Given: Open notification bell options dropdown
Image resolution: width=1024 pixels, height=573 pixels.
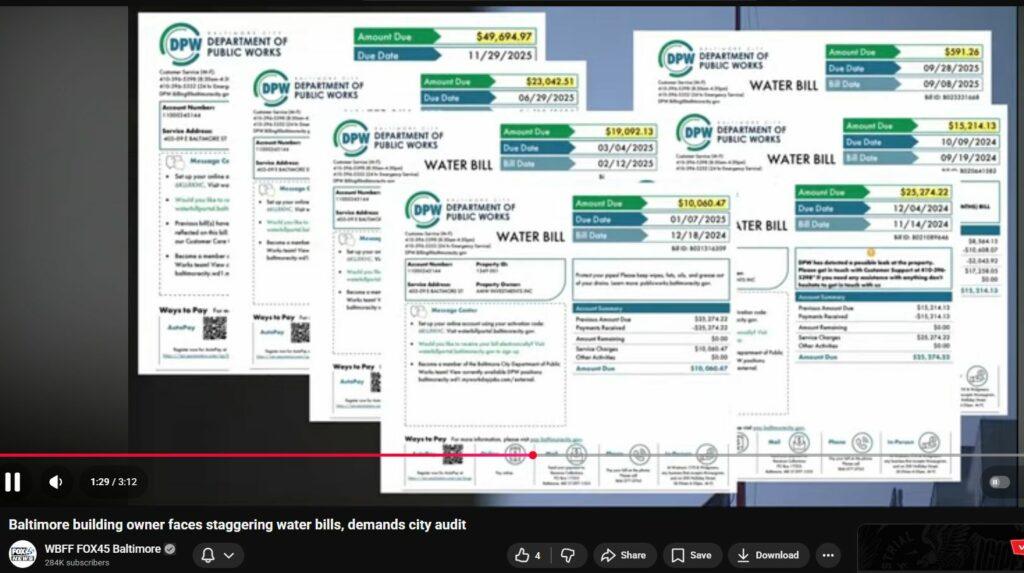Looking at the screenshot, I should tap(217, 555).
